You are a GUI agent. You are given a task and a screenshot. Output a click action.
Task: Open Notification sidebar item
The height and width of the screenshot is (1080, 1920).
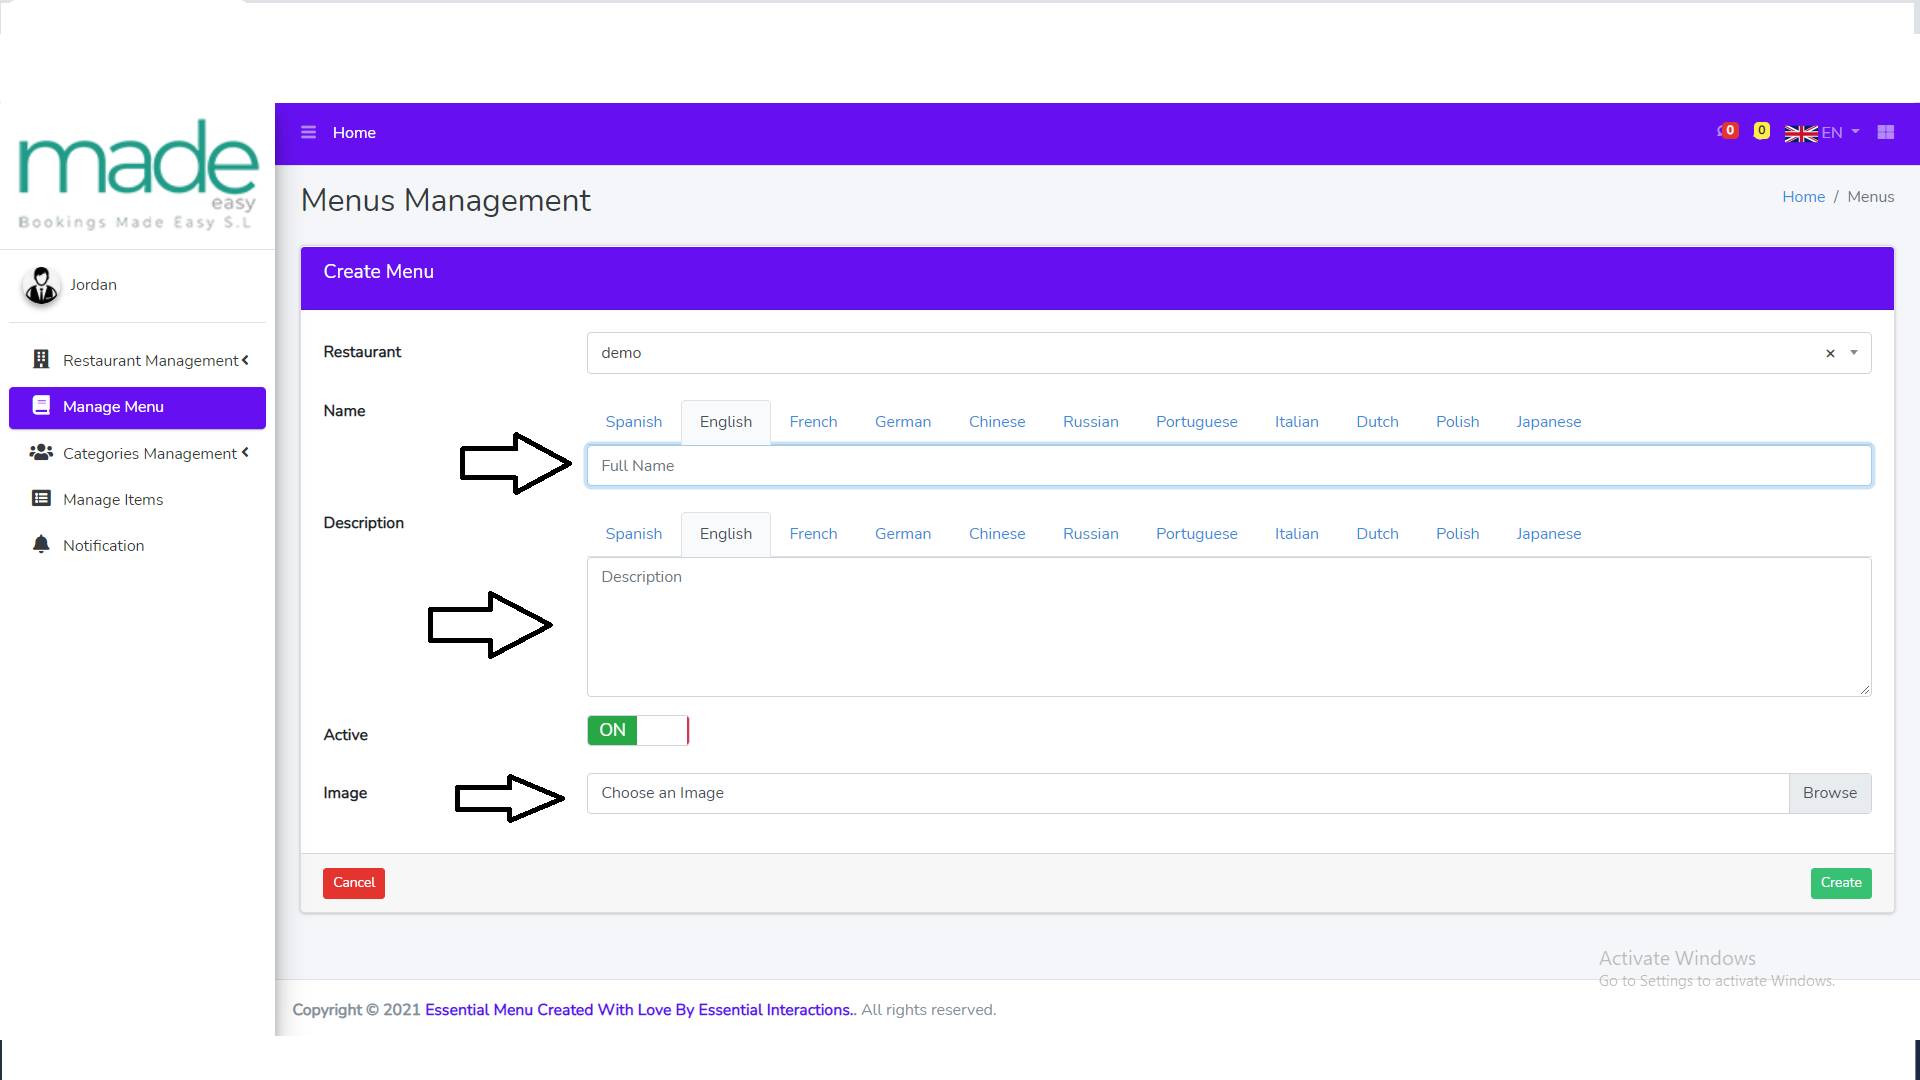point(137,545)
